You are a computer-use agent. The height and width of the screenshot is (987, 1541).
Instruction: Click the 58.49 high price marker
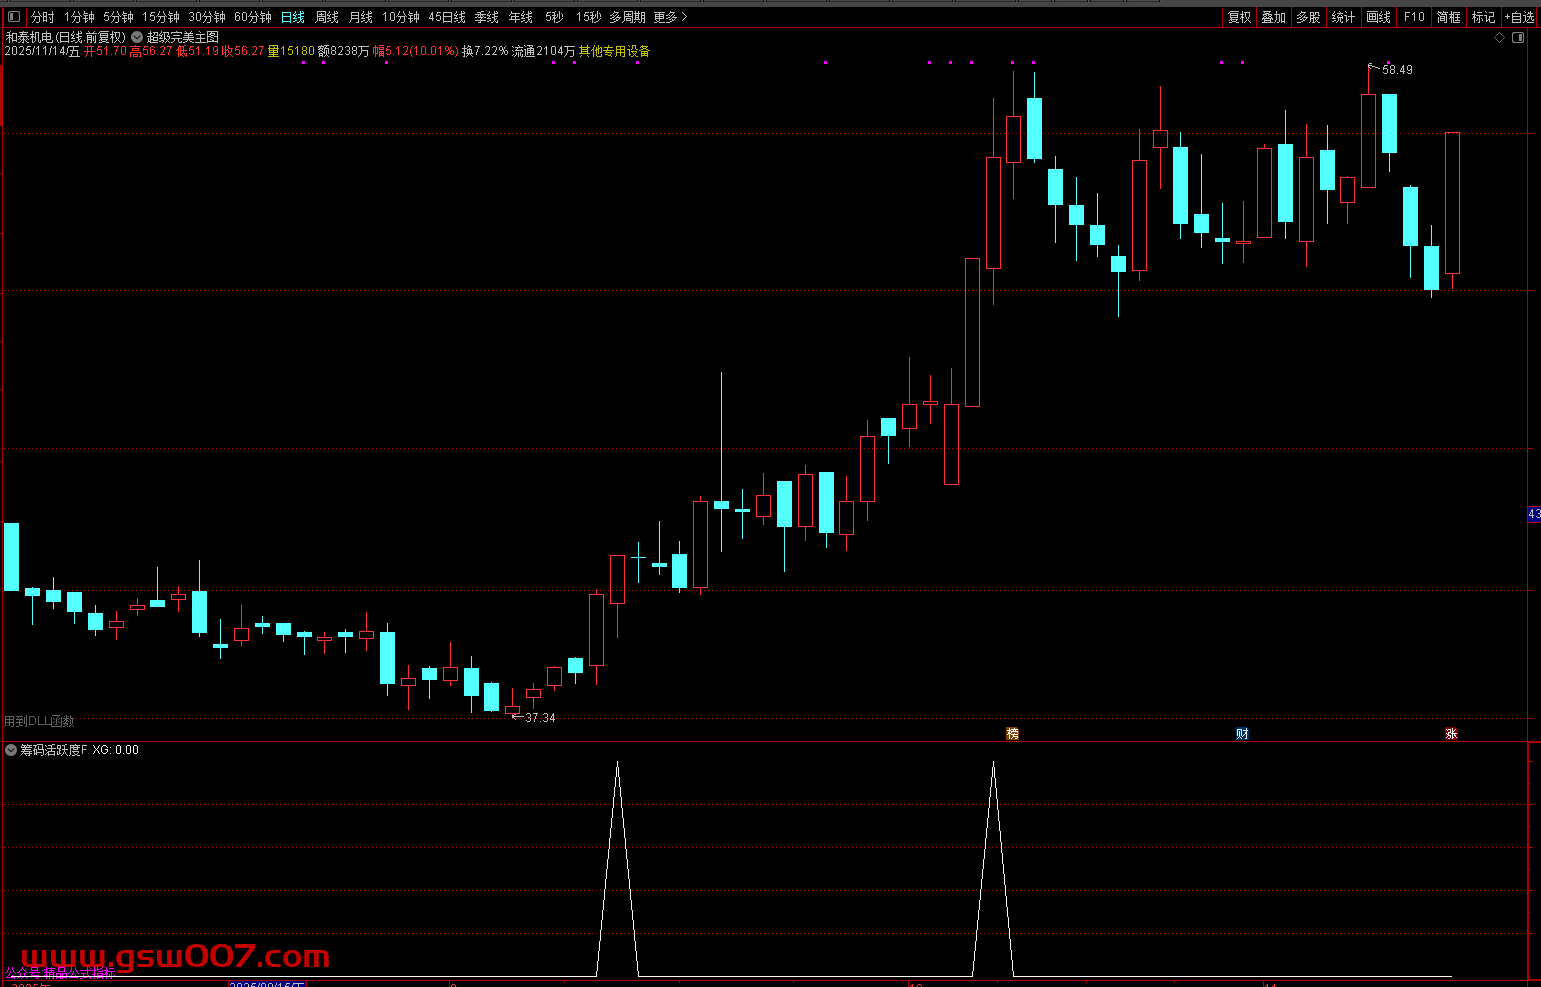(1397, 70)
